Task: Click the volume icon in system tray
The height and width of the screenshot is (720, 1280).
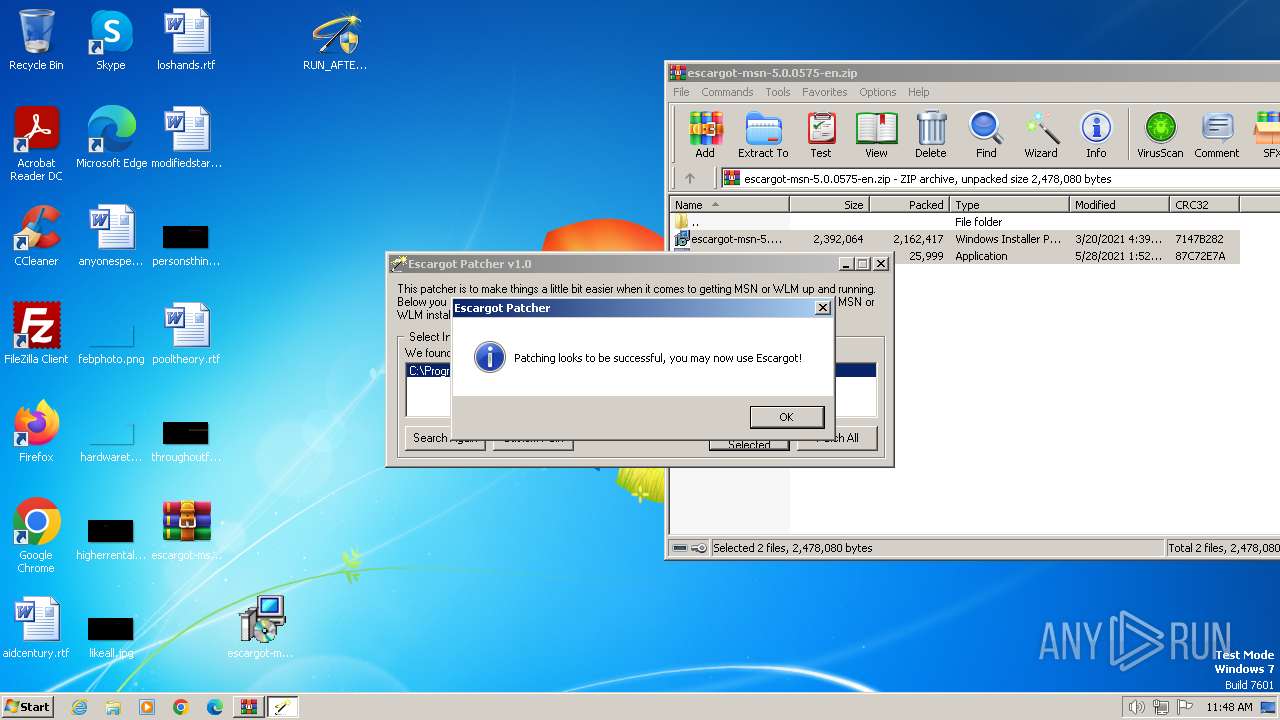Action: point(1136,707)
